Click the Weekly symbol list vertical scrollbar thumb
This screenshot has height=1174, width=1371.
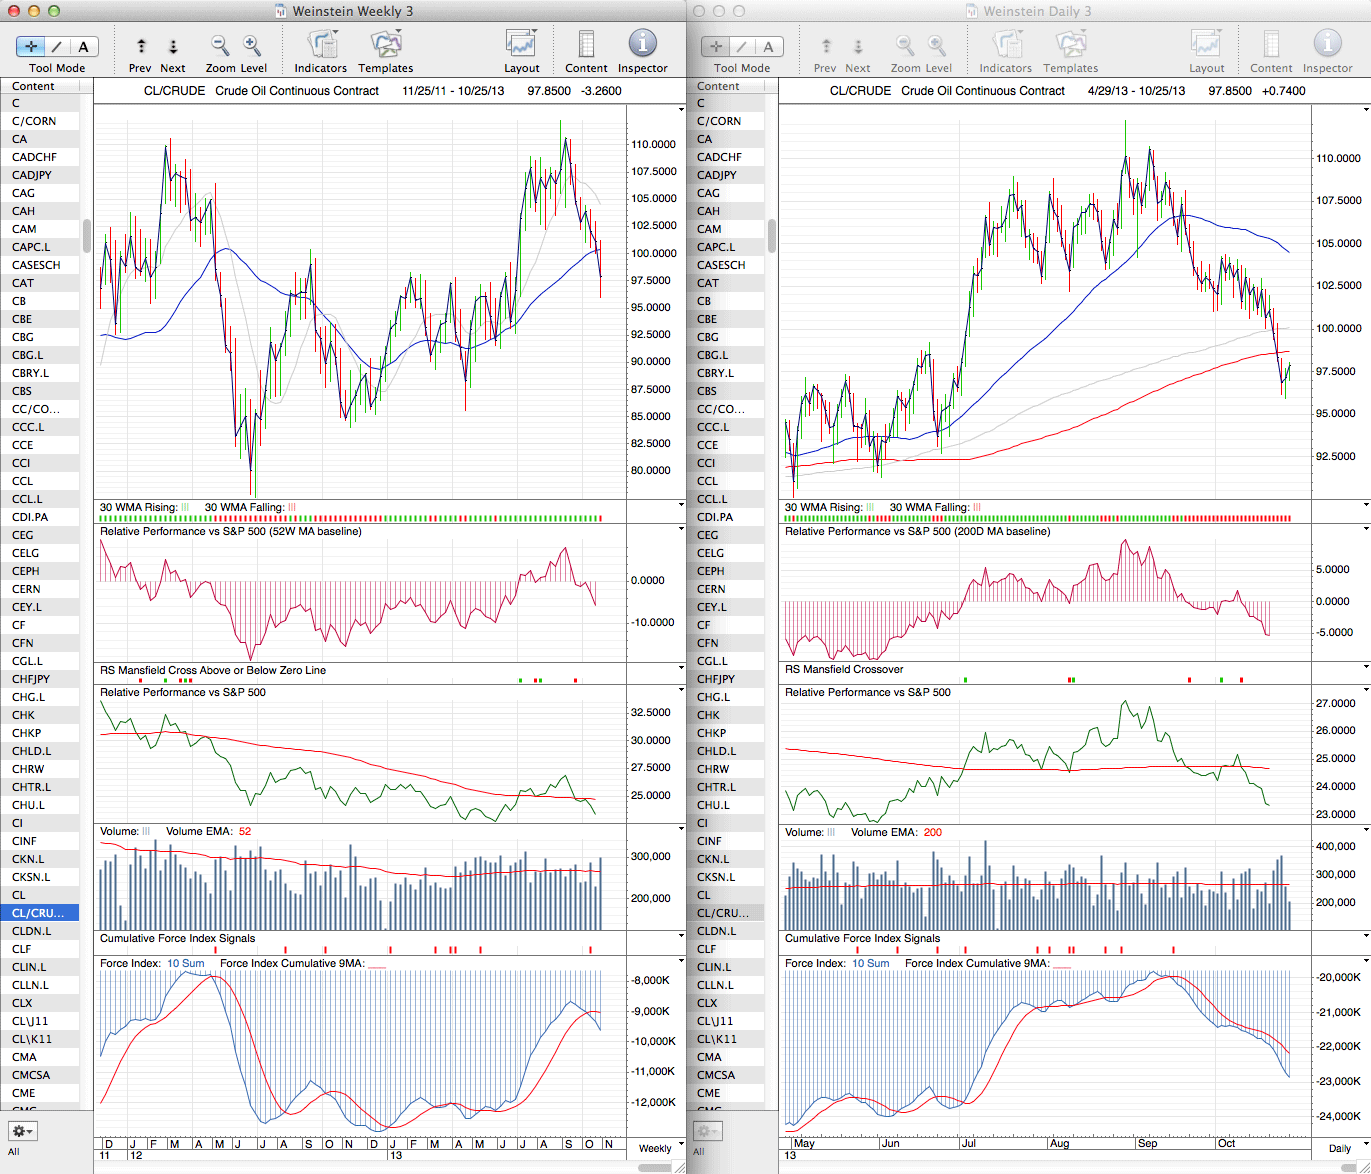pyautogui.click(x=87, y=236)
